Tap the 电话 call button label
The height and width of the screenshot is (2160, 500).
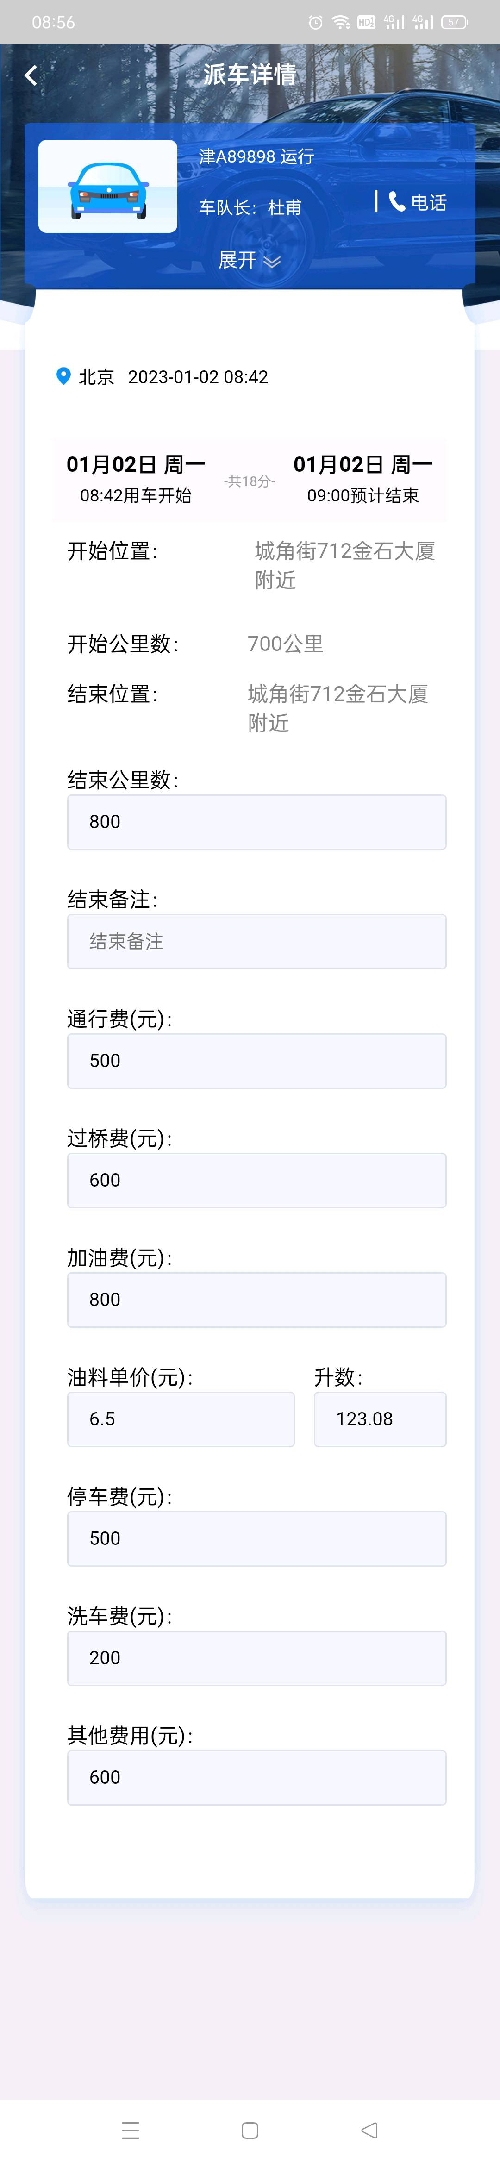(428, 203)
